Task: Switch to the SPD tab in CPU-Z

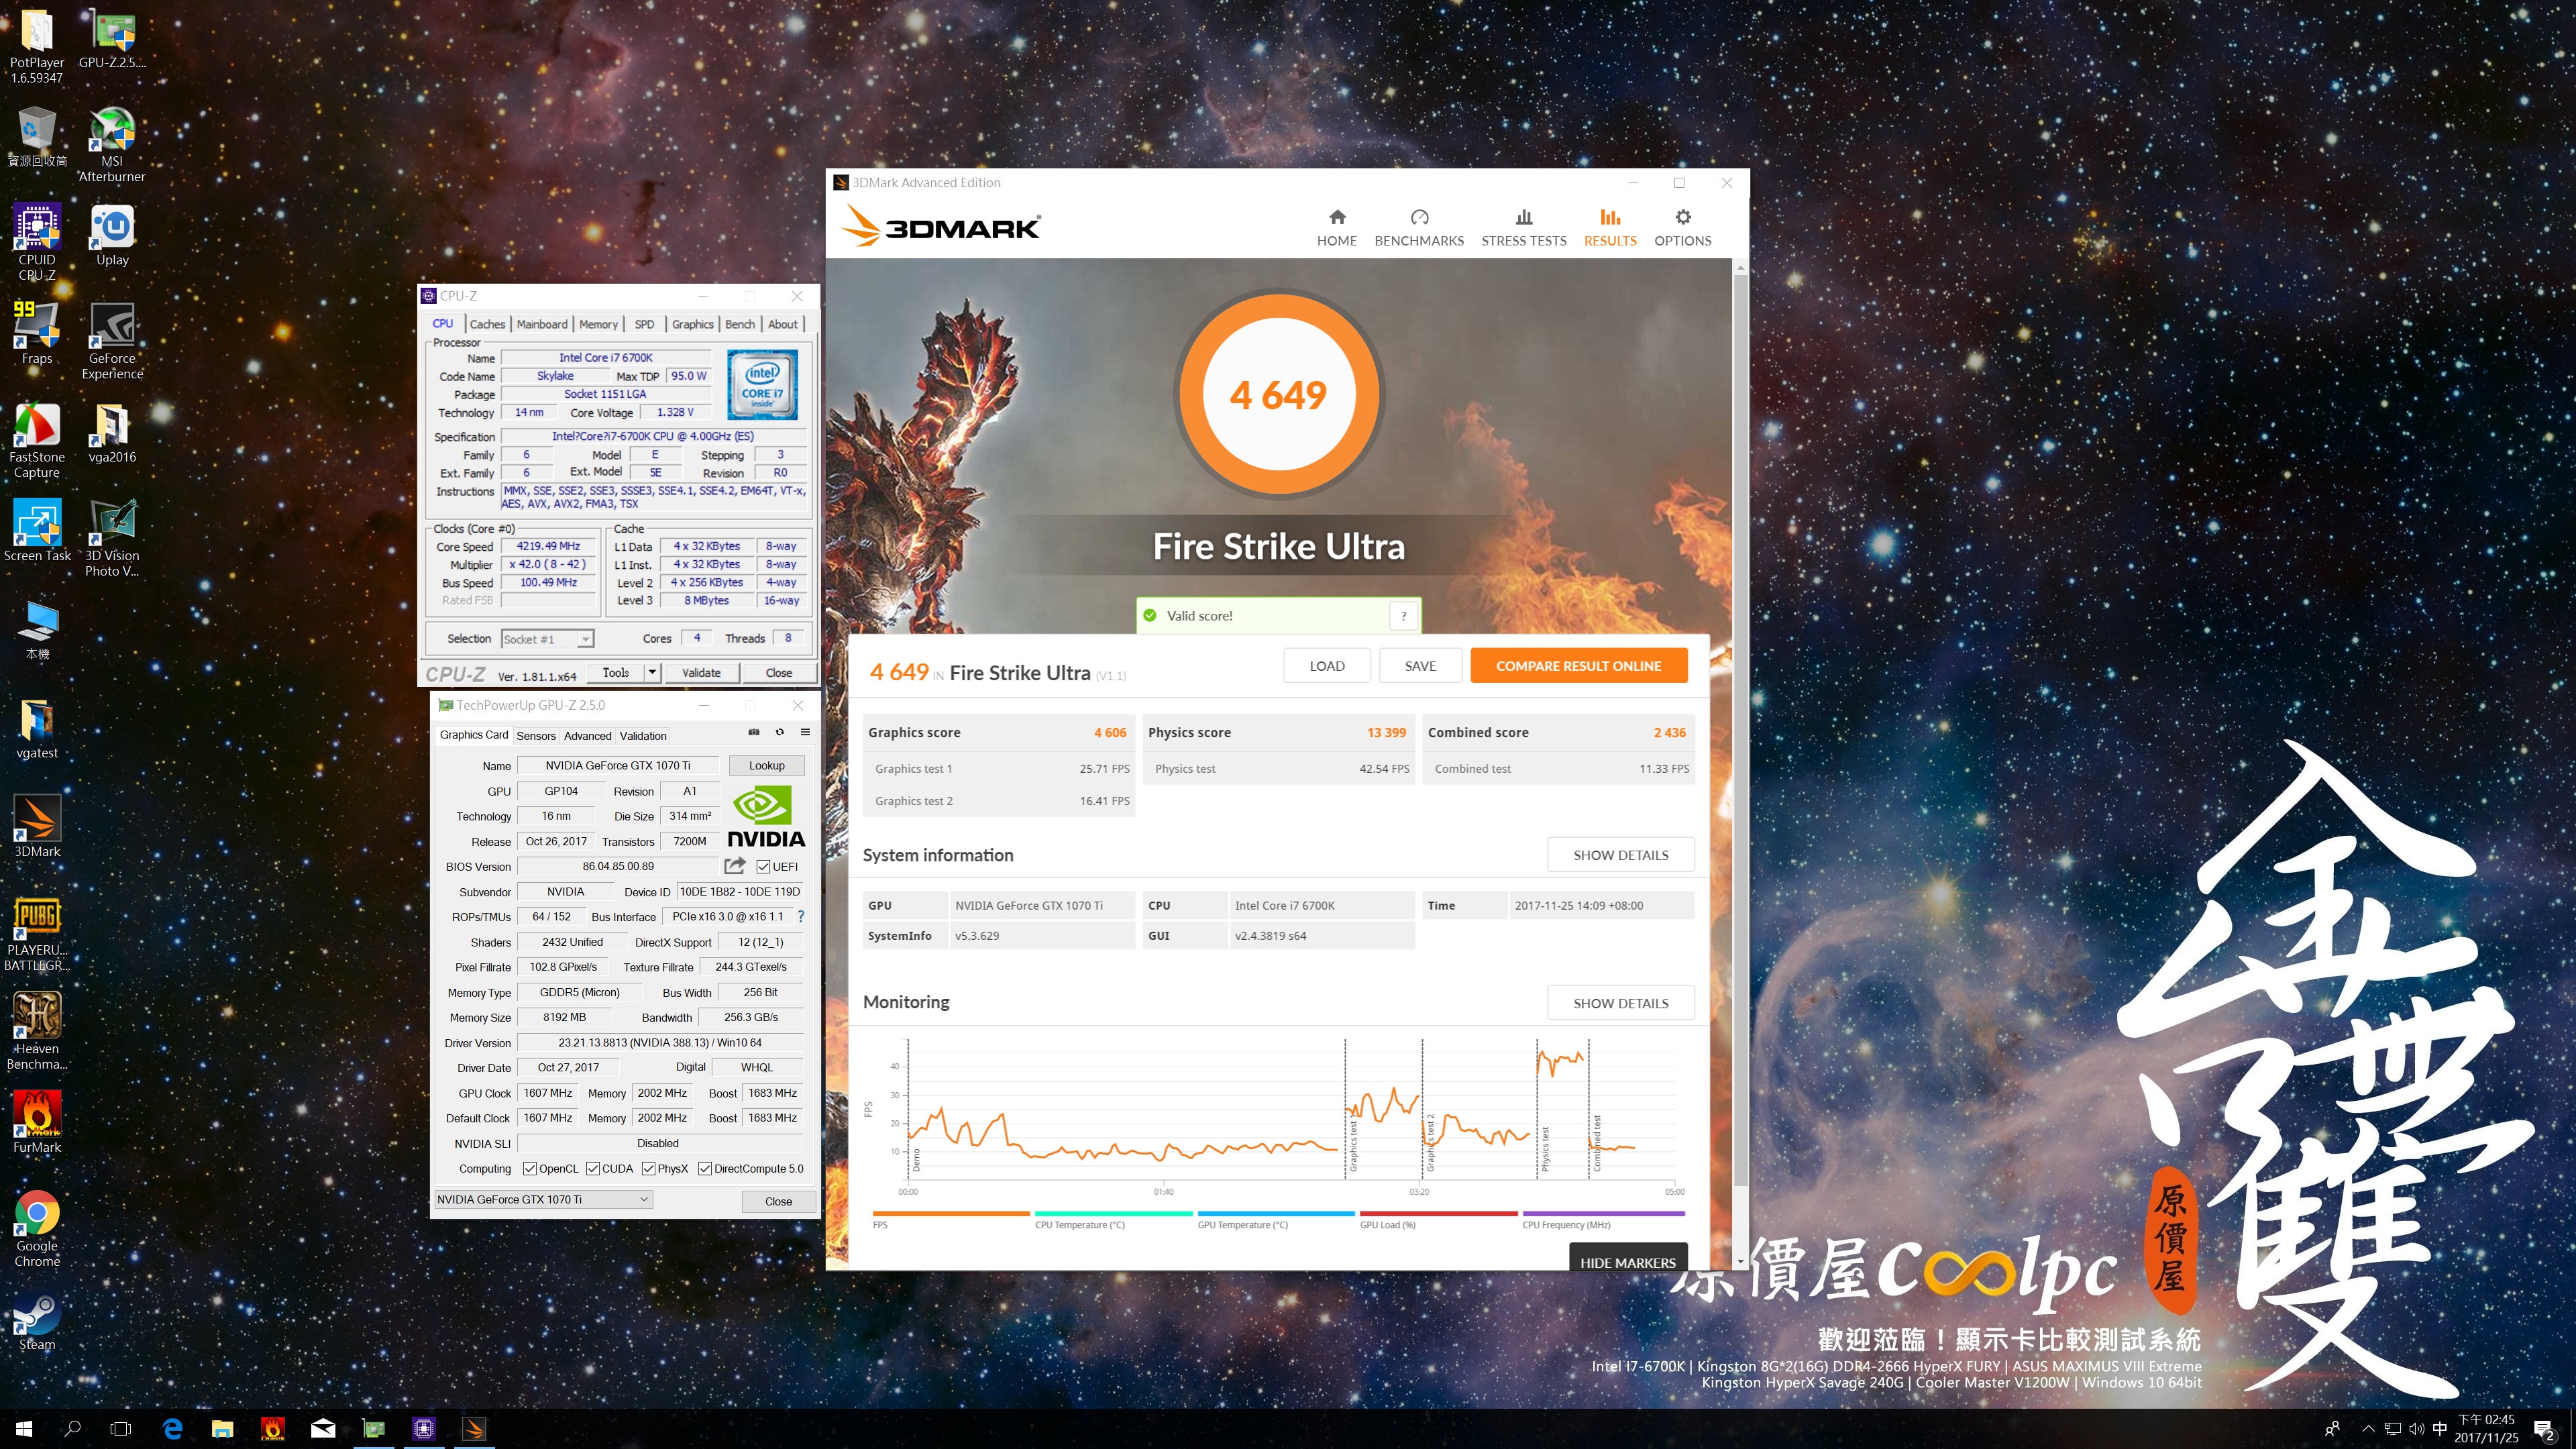Action: coord(644,324)
